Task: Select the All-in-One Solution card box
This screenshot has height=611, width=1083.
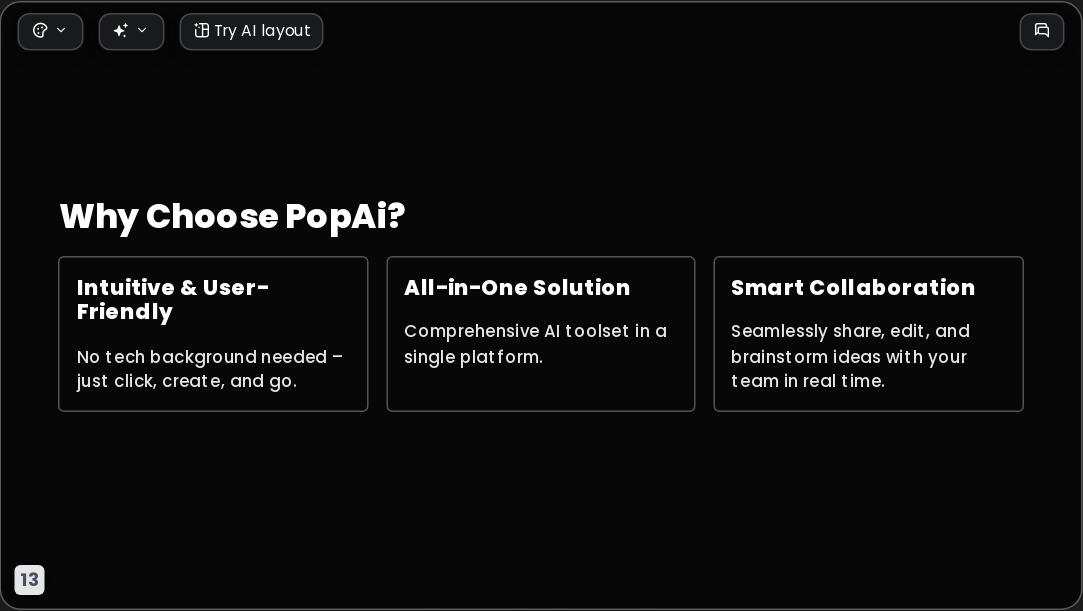Action: [x=541, y=334]
